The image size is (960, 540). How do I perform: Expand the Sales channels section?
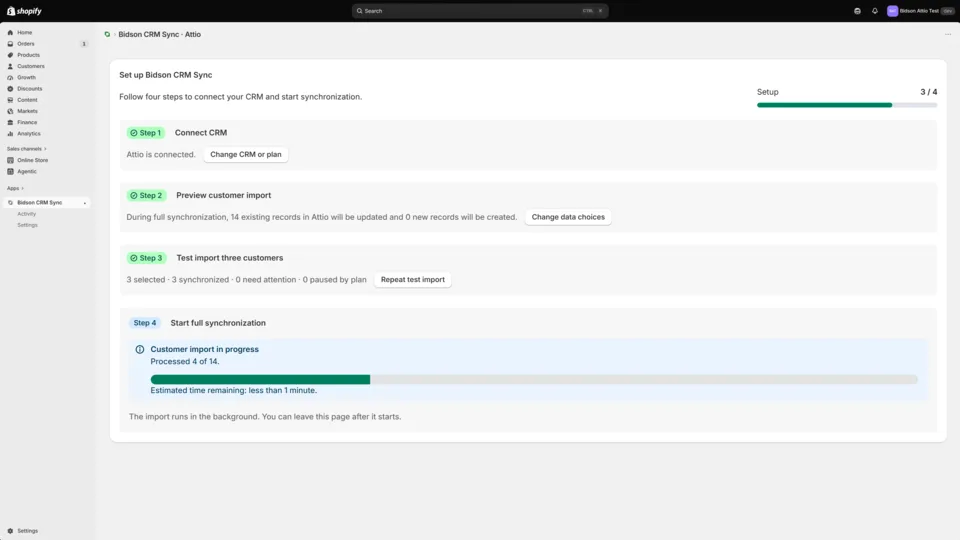pyautogui.click(x=26, y=149)
